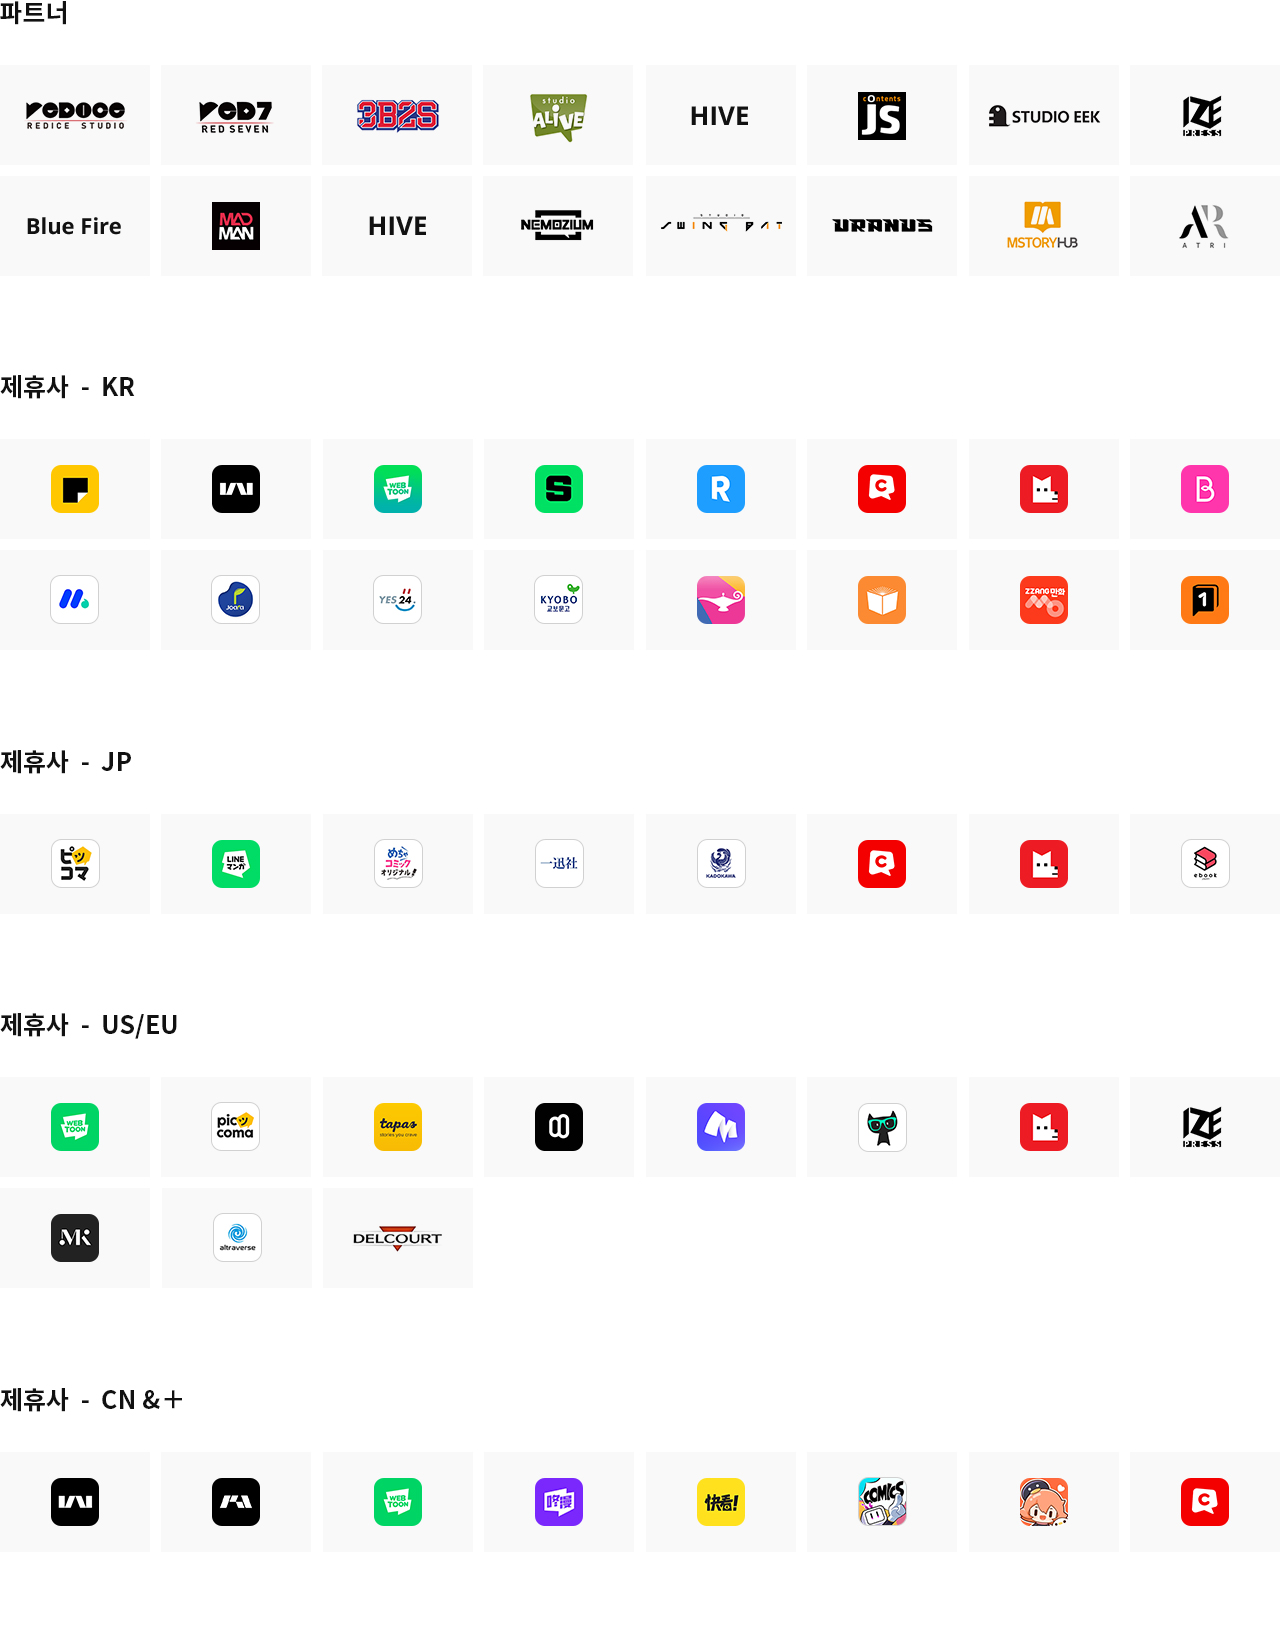The width and height of the screenshot is (1280, 1638).
Task: Open the Blue Fire partner tile
Action: [75, 226]
